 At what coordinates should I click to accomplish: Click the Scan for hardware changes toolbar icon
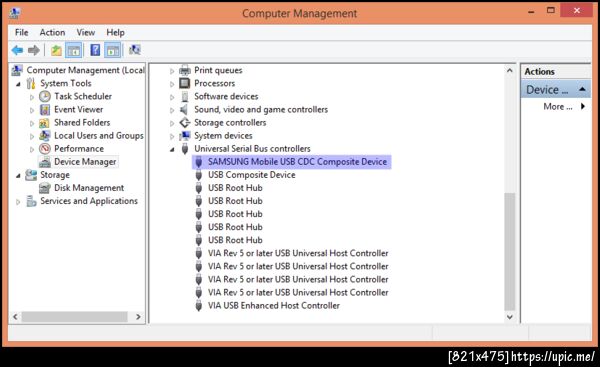pos(135,50)
